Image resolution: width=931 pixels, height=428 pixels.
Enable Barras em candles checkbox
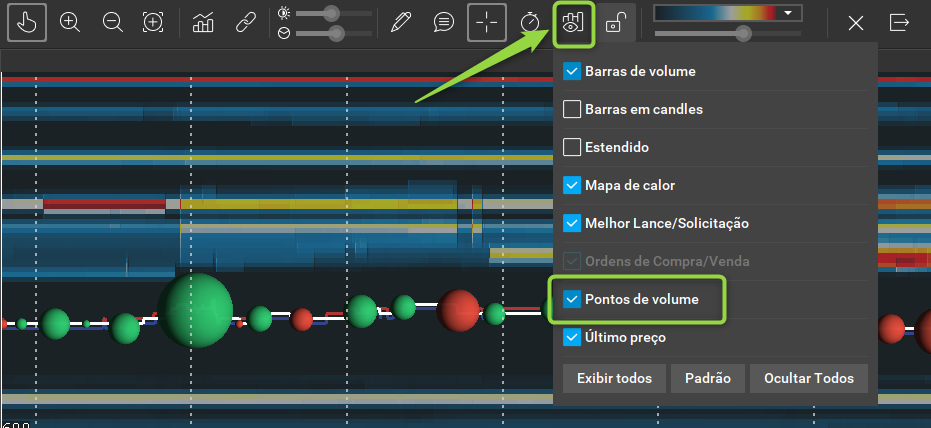pos(572,109)
